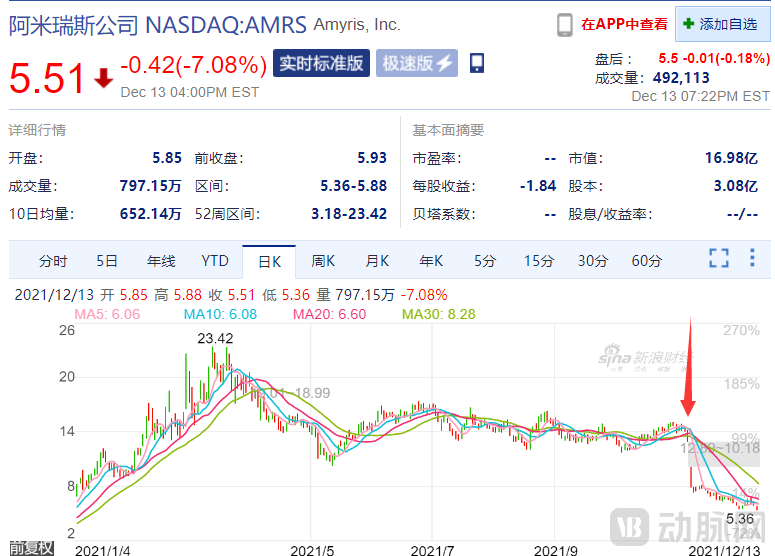This screenshot has width=775, height=556.
Task: Click the 前复权 adjustment selector
Action: tap(30, 547)
